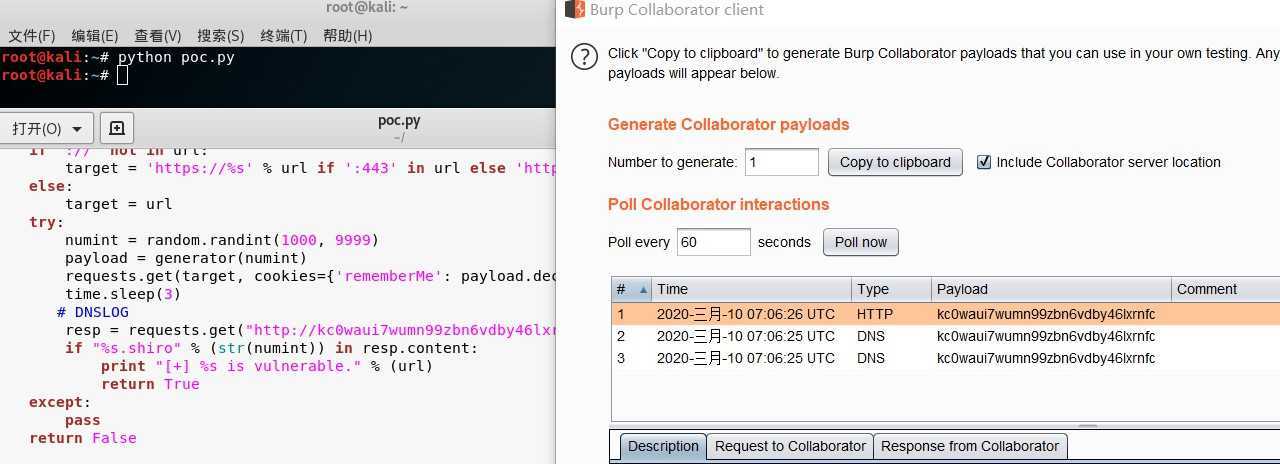The height and width of the screenshot is (464, 1280).
Task: Switch to the Request to Collaborator tab
Action: (790, 446)
